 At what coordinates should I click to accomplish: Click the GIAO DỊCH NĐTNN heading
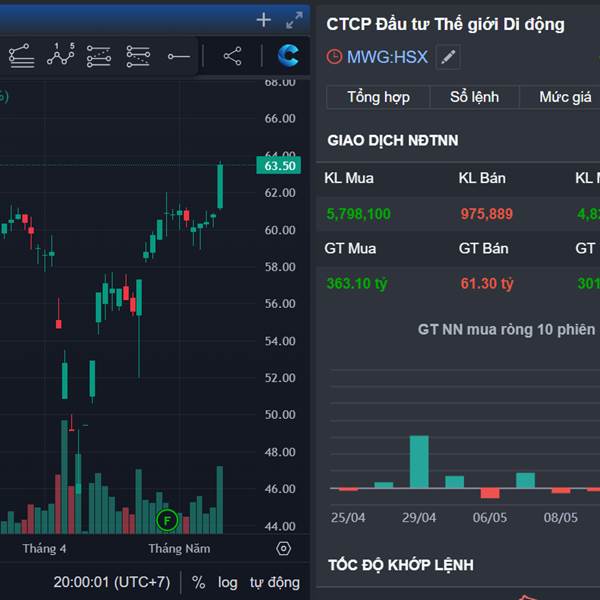(x=393, y=140)
